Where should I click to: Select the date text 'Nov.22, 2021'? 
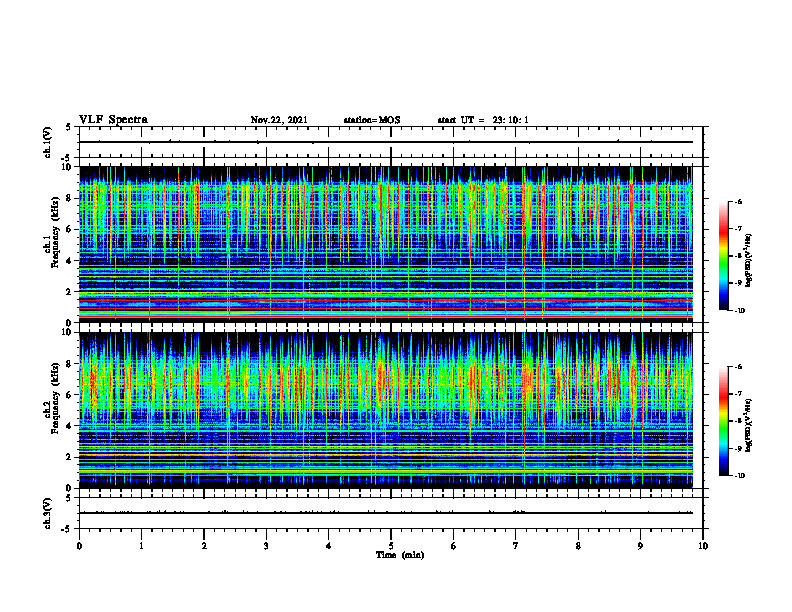[279, 120]
